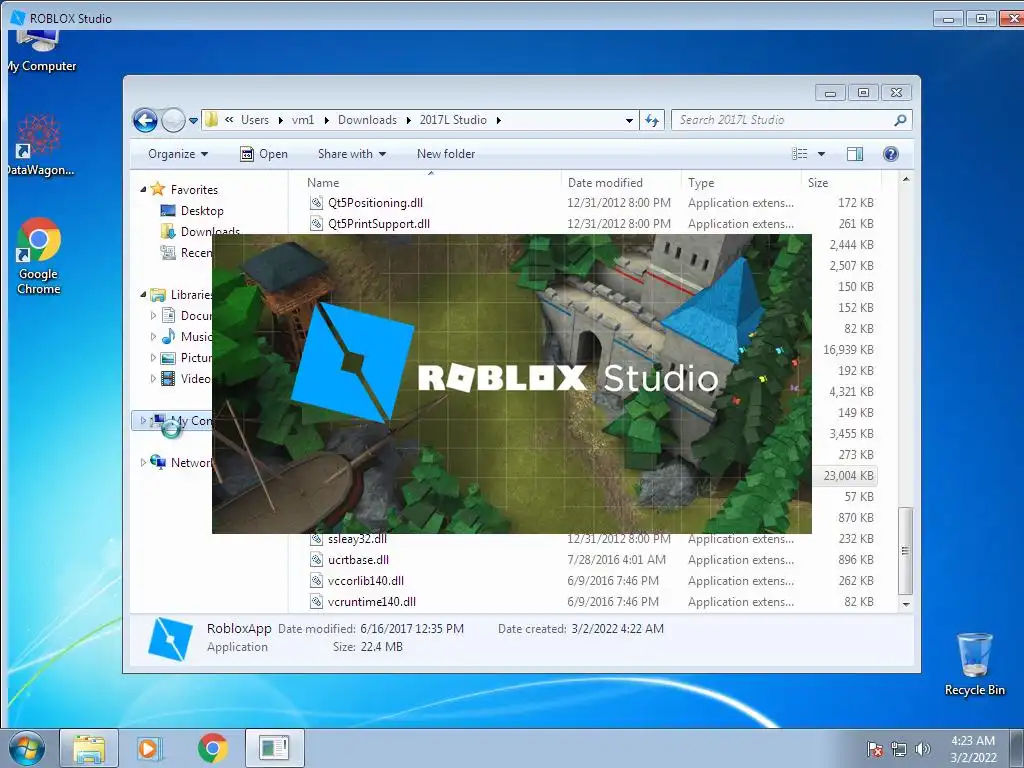Open Windows Media Player from taskbar

(149, 748)
